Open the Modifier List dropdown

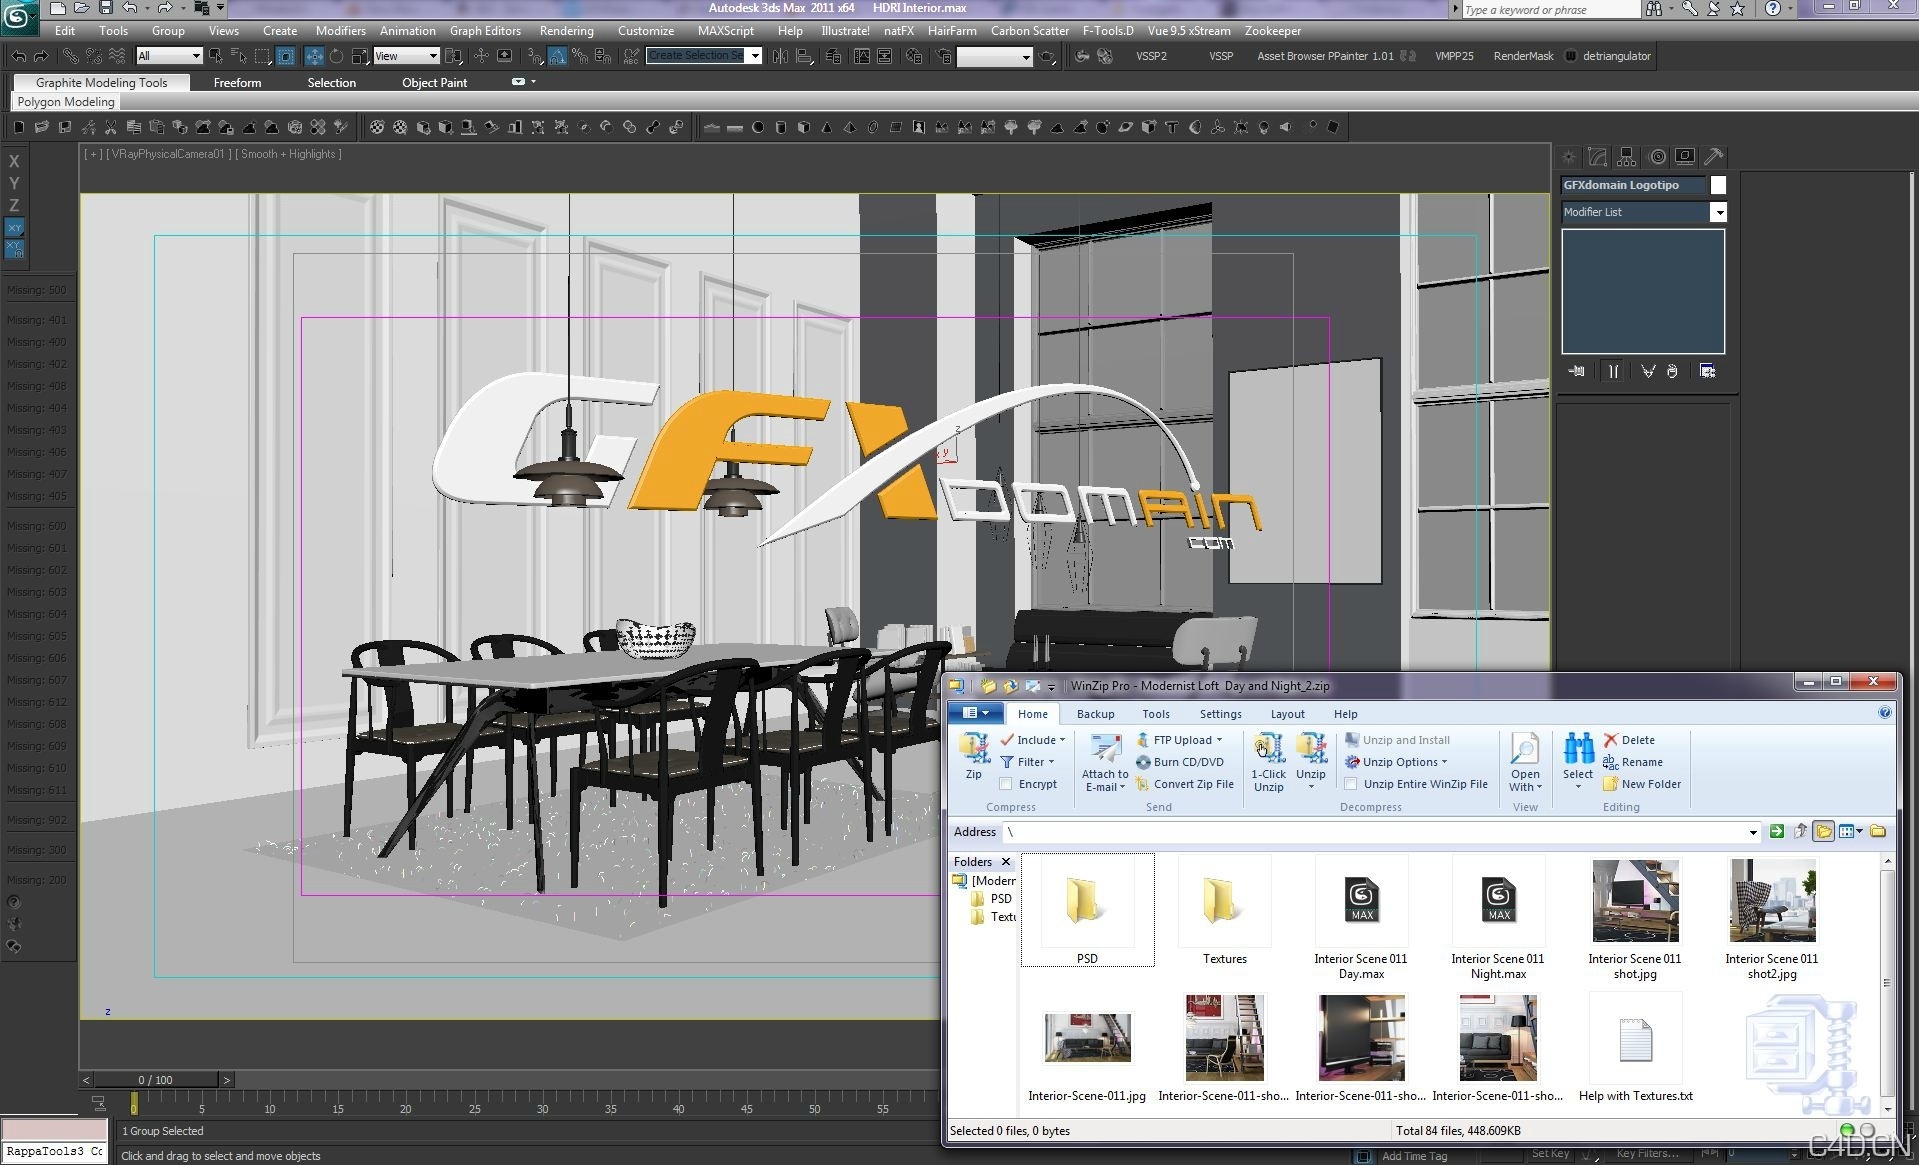point(1719,212)
